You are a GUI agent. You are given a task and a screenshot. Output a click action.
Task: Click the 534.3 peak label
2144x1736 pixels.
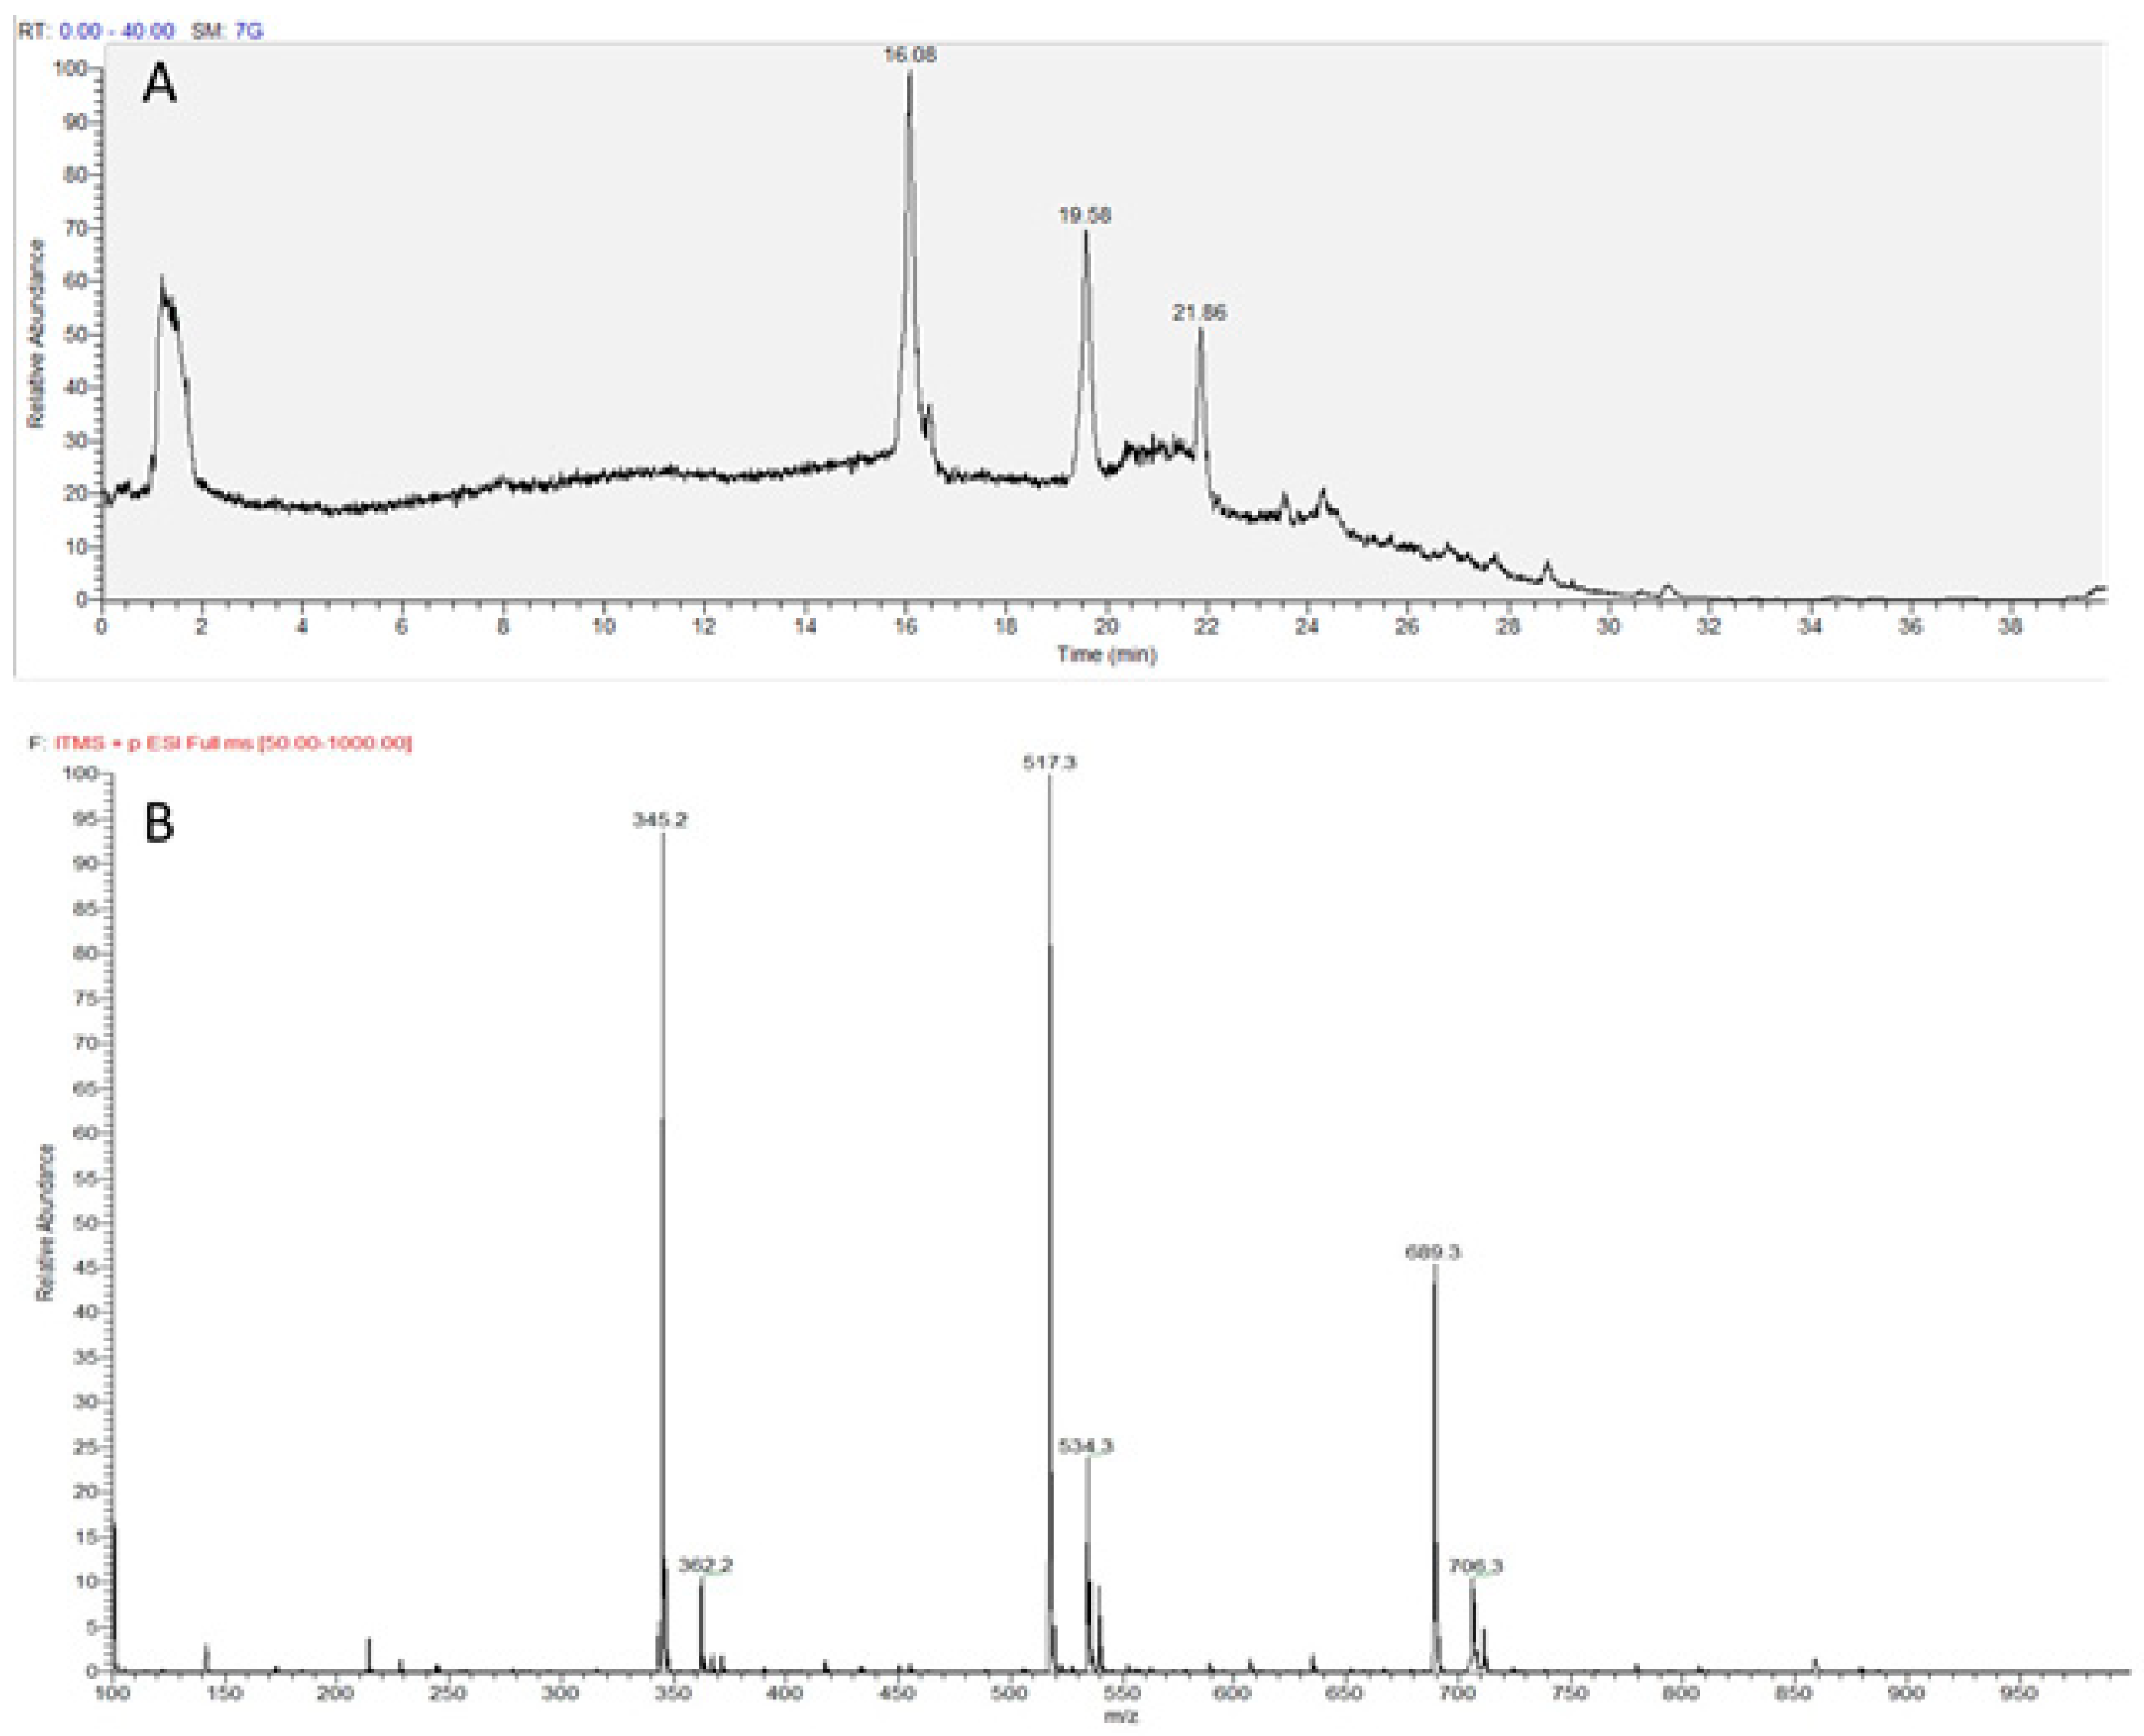1085,1446
